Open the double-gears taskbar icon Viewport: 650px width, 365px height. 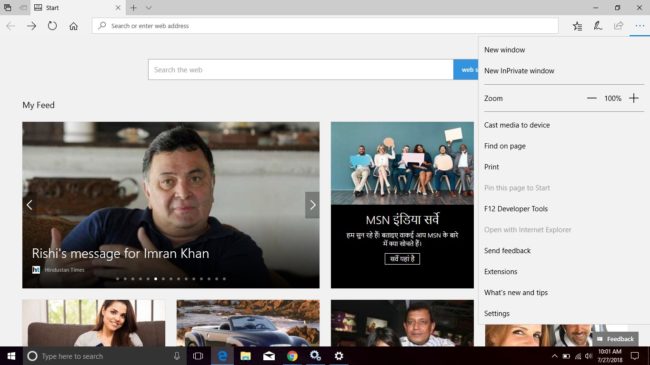315,356
